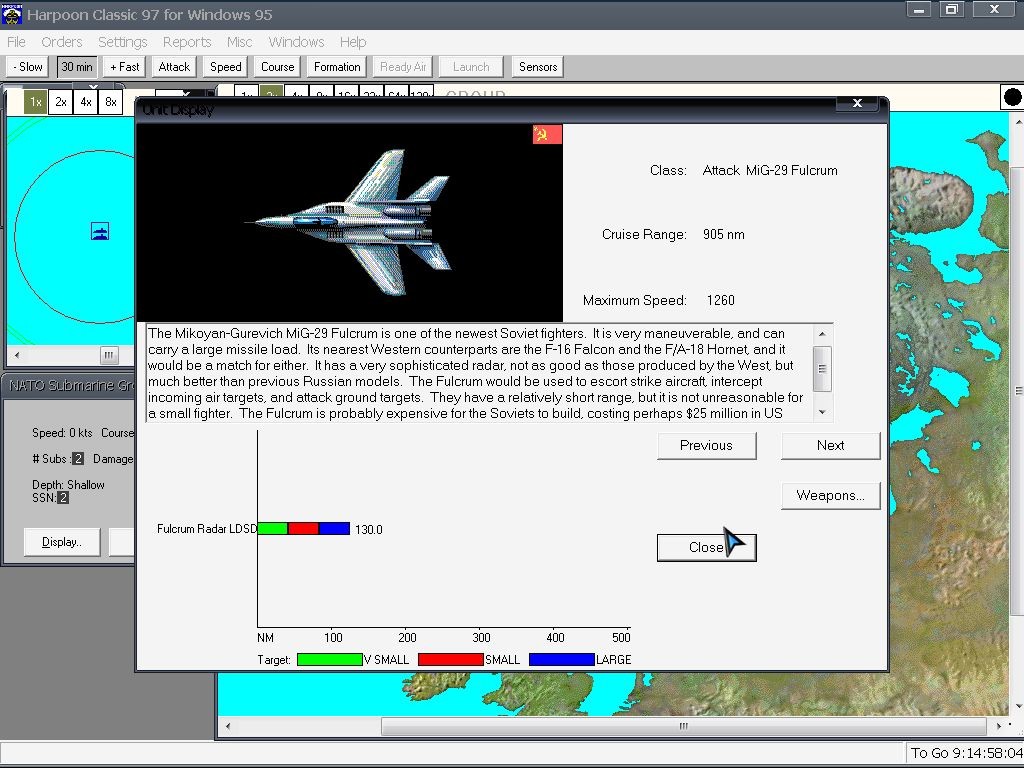This screenshot has width=1024, height=768.
Task: Click the small map horizontal scroll thumb
Action: point(108,355)
